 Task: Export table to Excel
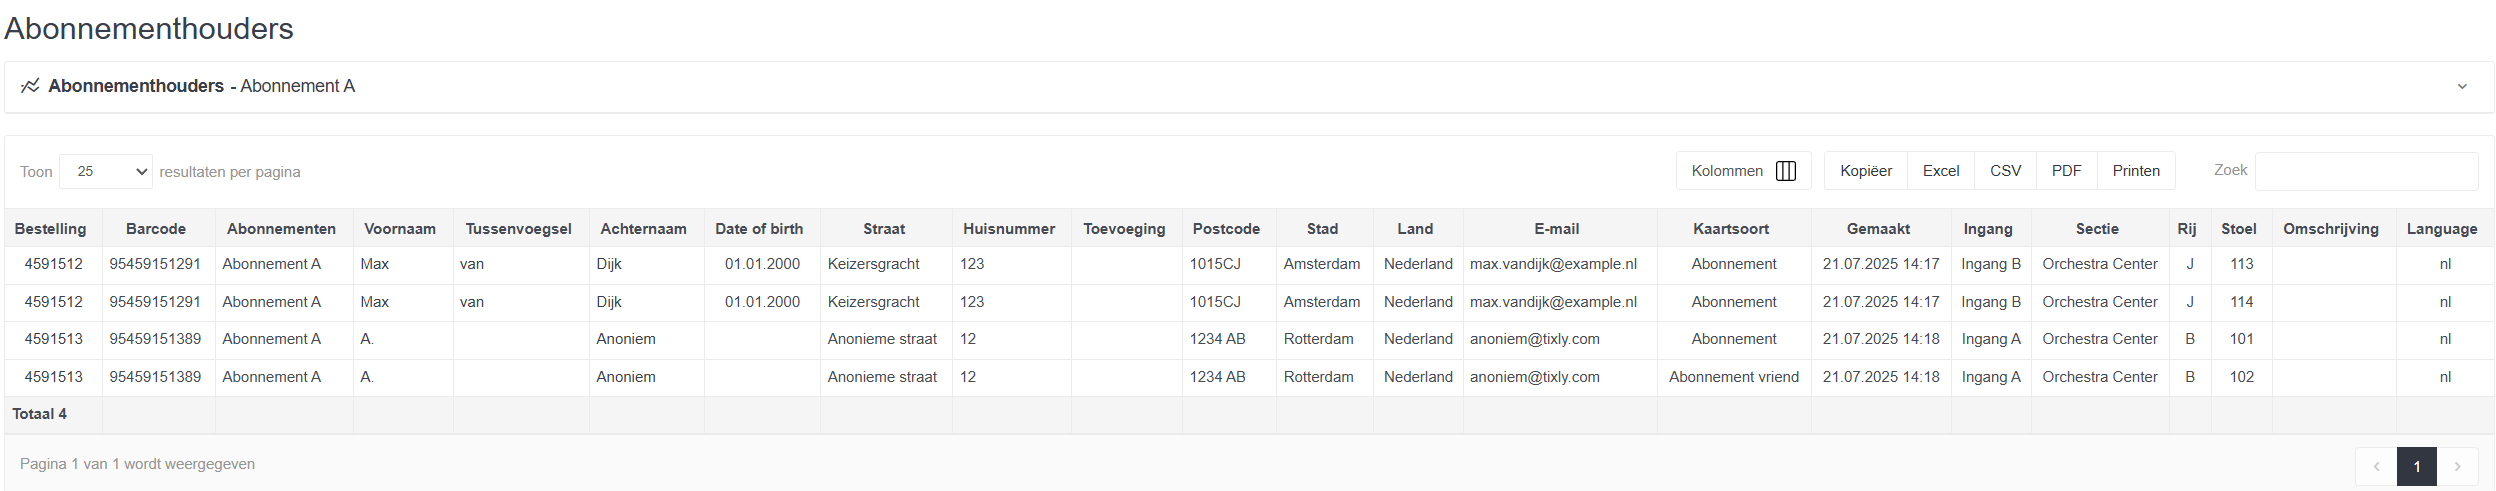click(1941, 171)
